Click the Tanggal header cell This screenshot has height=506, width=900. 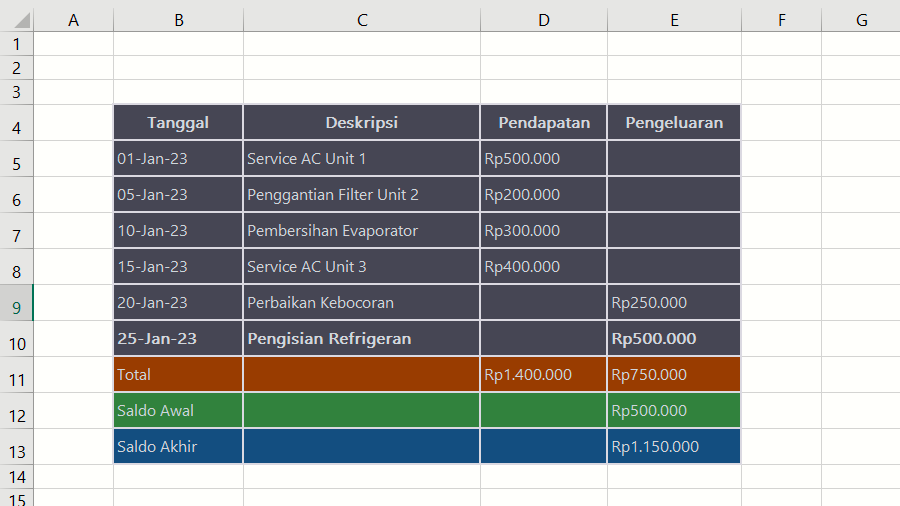(x=178, y=122)
